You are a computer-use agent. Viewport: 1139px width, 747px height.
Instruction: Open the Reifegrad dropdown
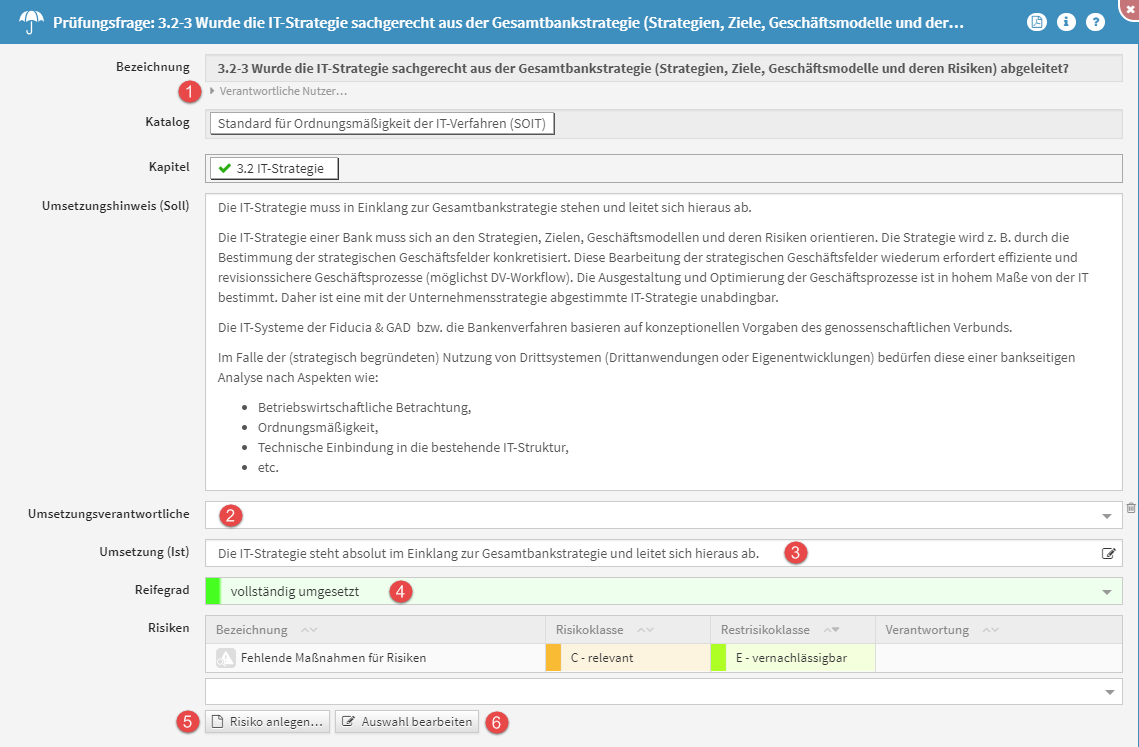click(1106, 592)
